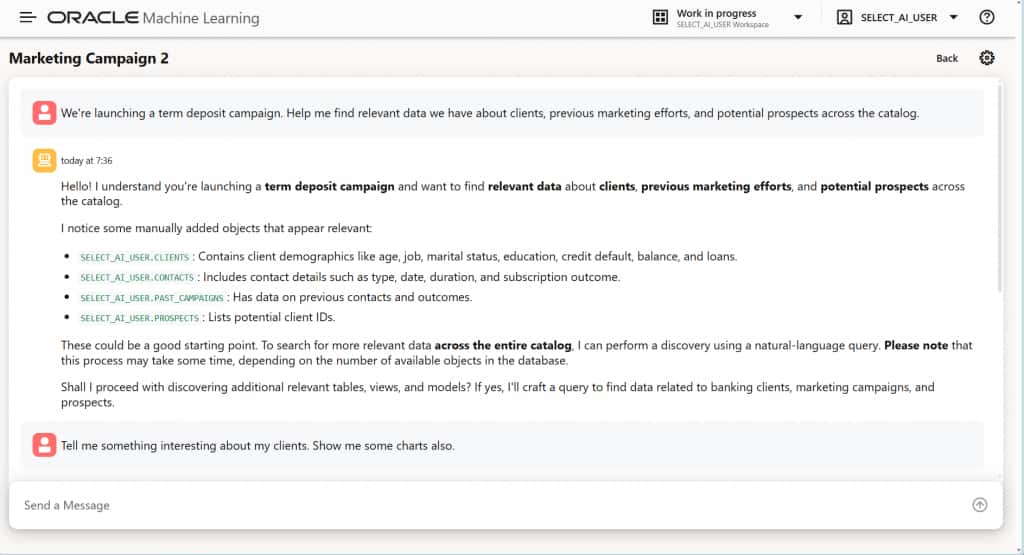Click the Oracle Machine Learning logo

153,18
